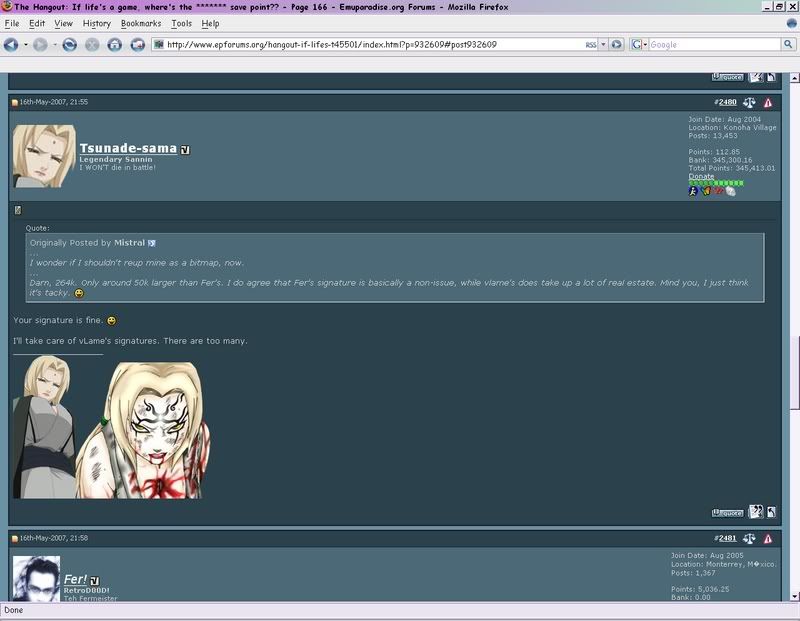Viewport: 800px width, 621px height.
Task: Open the Edit menu
Action: click(x=37, y=23)
